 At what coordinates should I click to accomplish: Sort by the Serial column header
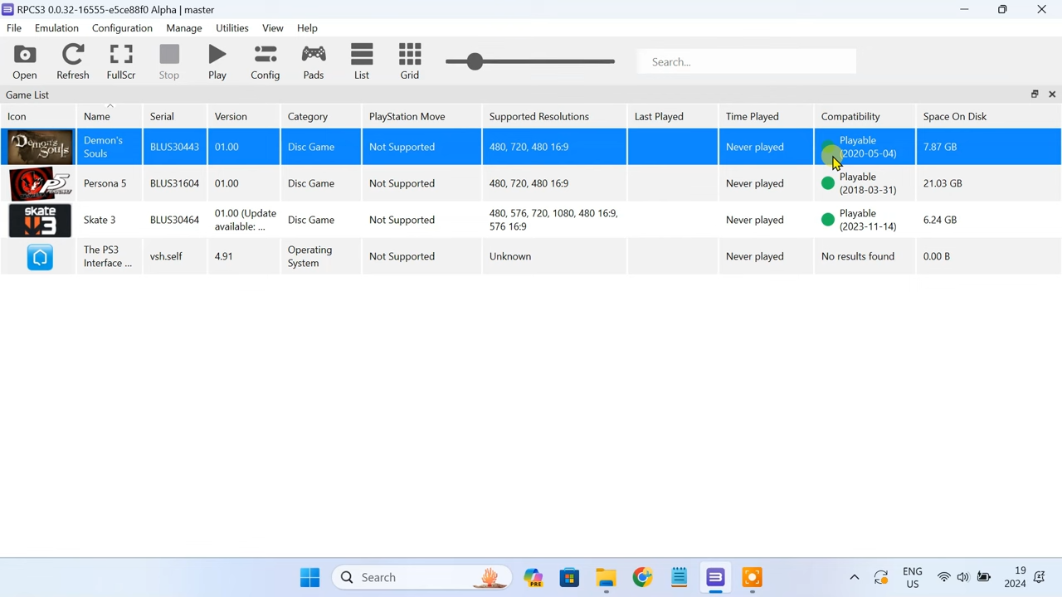[x=175, y=117]
